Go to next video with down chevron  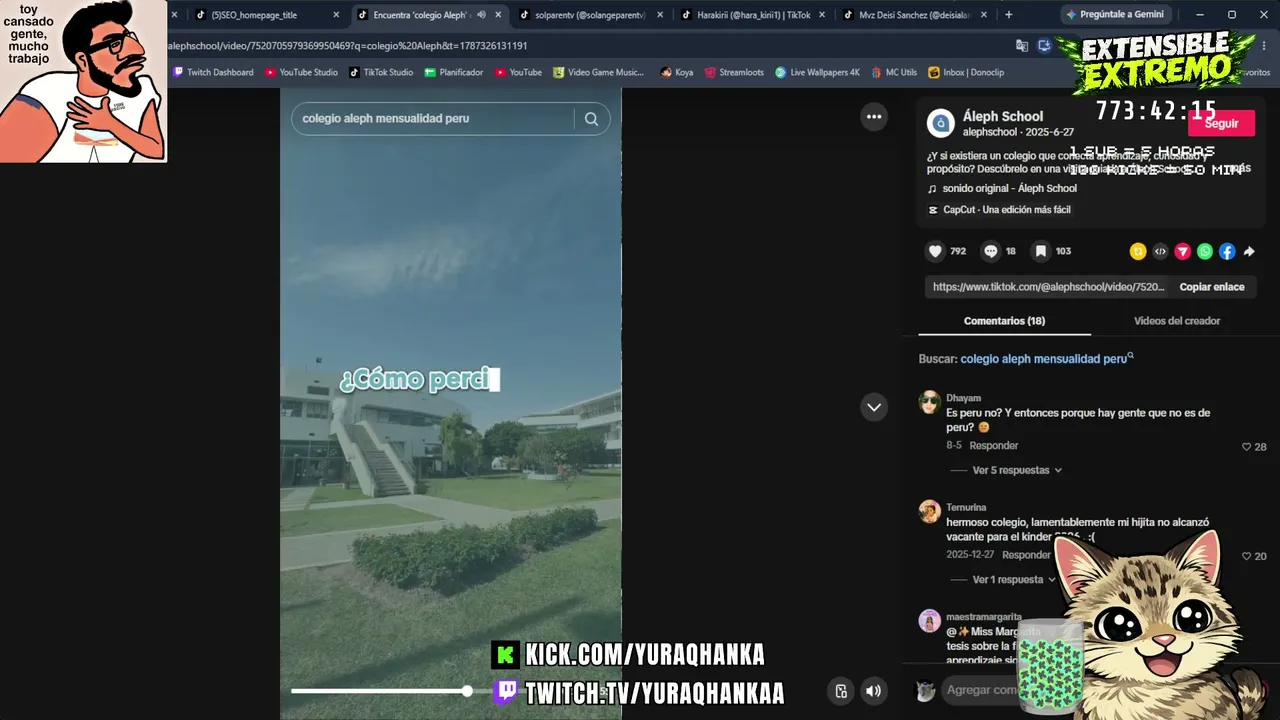click(x=874, y=407)
